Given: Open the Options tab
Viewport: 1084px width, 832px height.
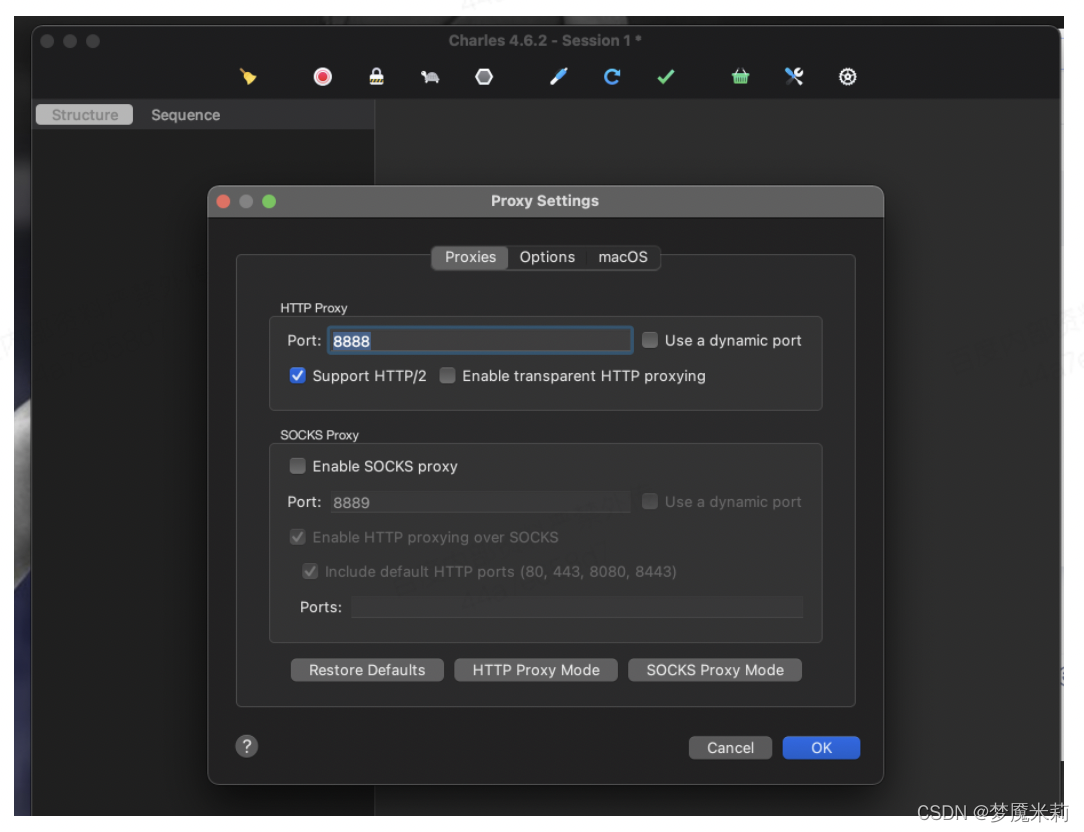Looking at the screenshot, I should pos(547,257).
